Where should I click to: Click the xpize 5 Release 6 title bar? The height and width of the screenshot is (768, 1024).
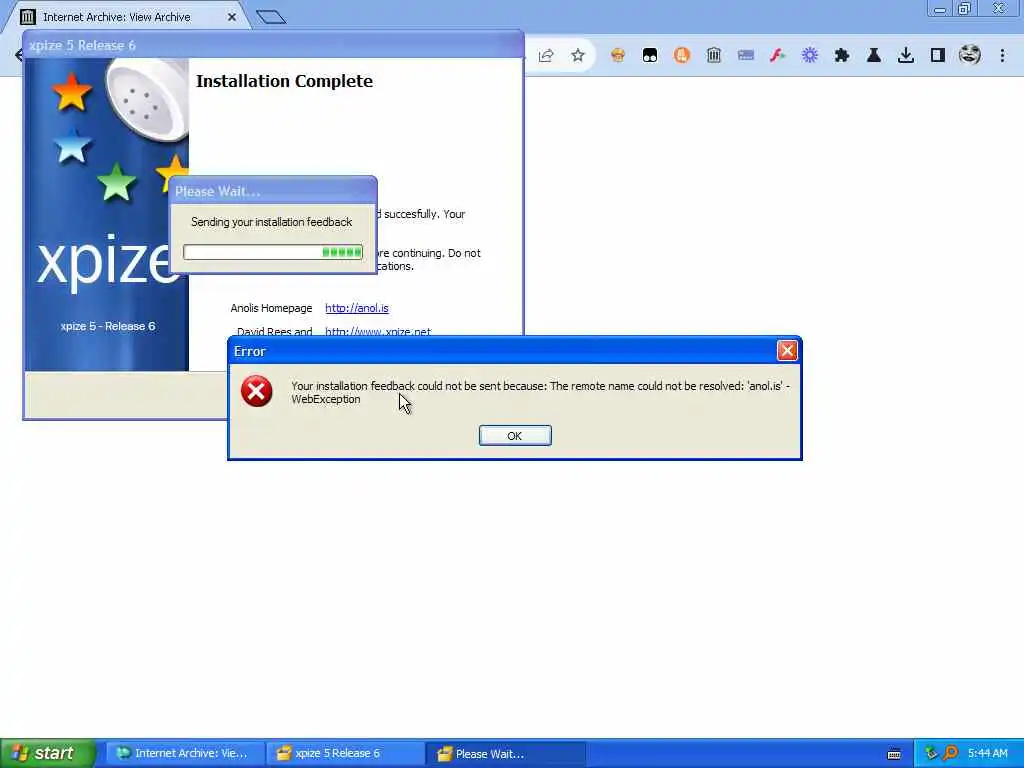(x=273, y=45)
